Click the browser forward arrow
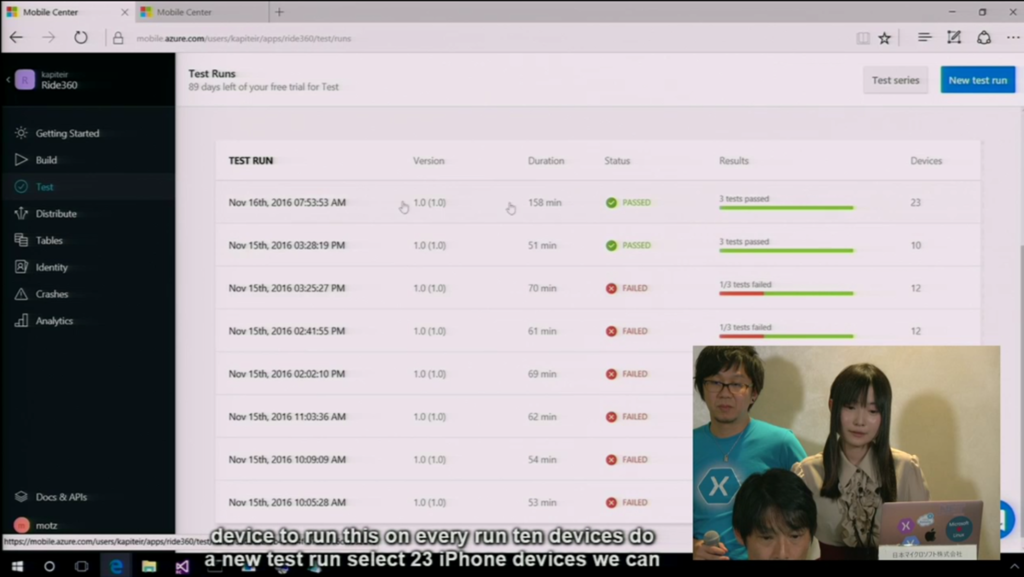 click(x=49, y=38)
